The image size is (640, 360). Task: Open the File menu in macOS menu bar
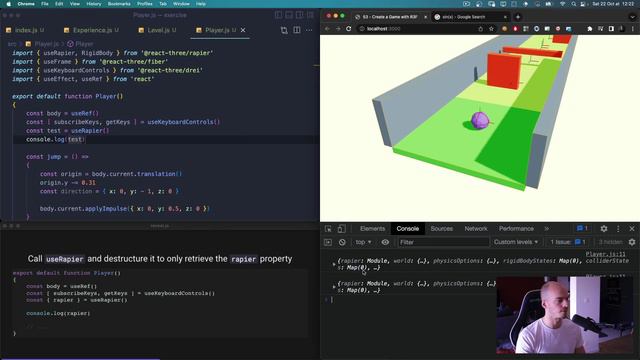tap(44, 4)
